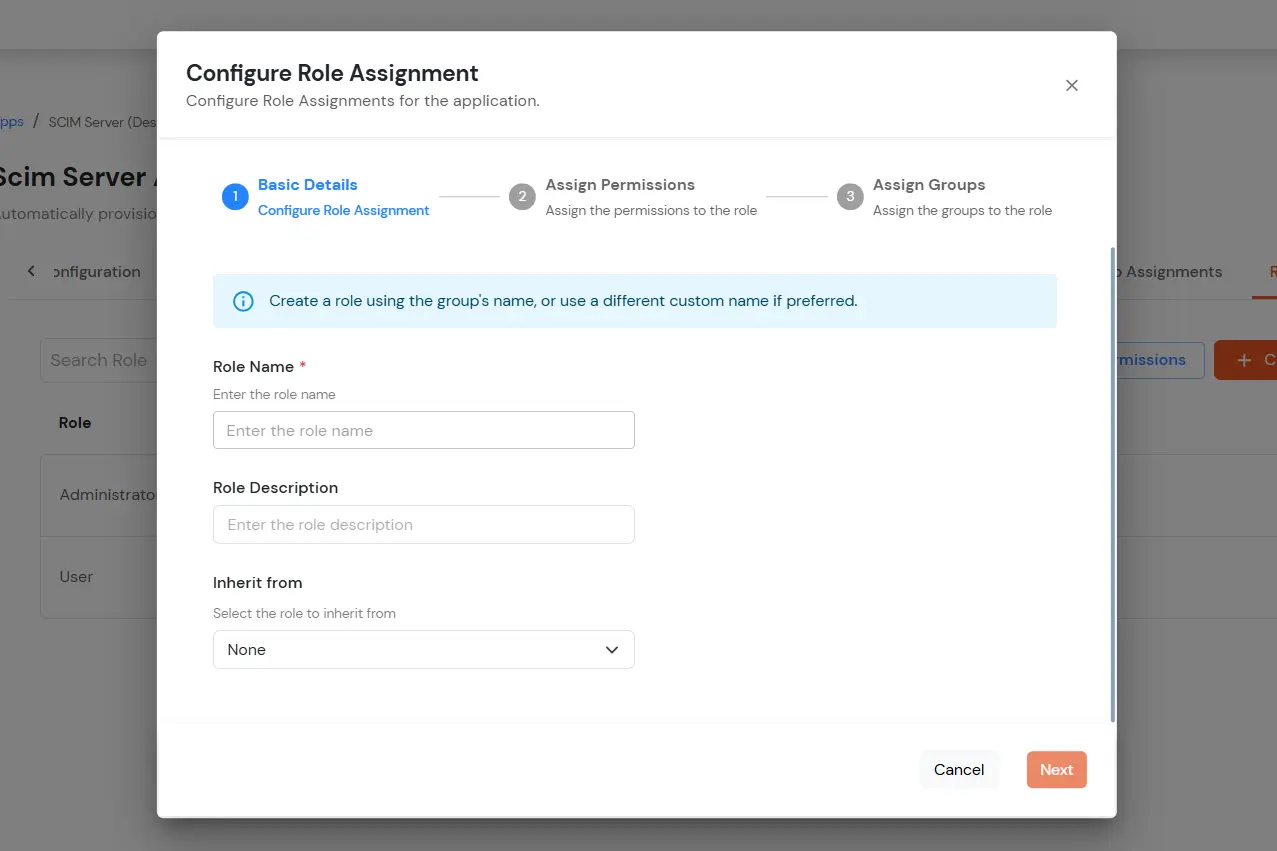Select the step 2 Assign Permissions circle
The image size is (1277, 851).
522,196
